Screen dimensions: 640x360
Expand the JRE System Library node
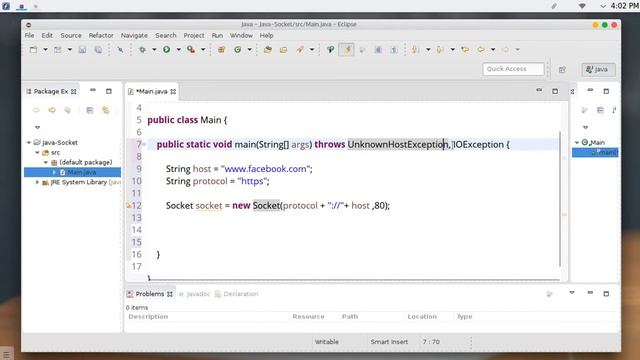click(37, 182)
